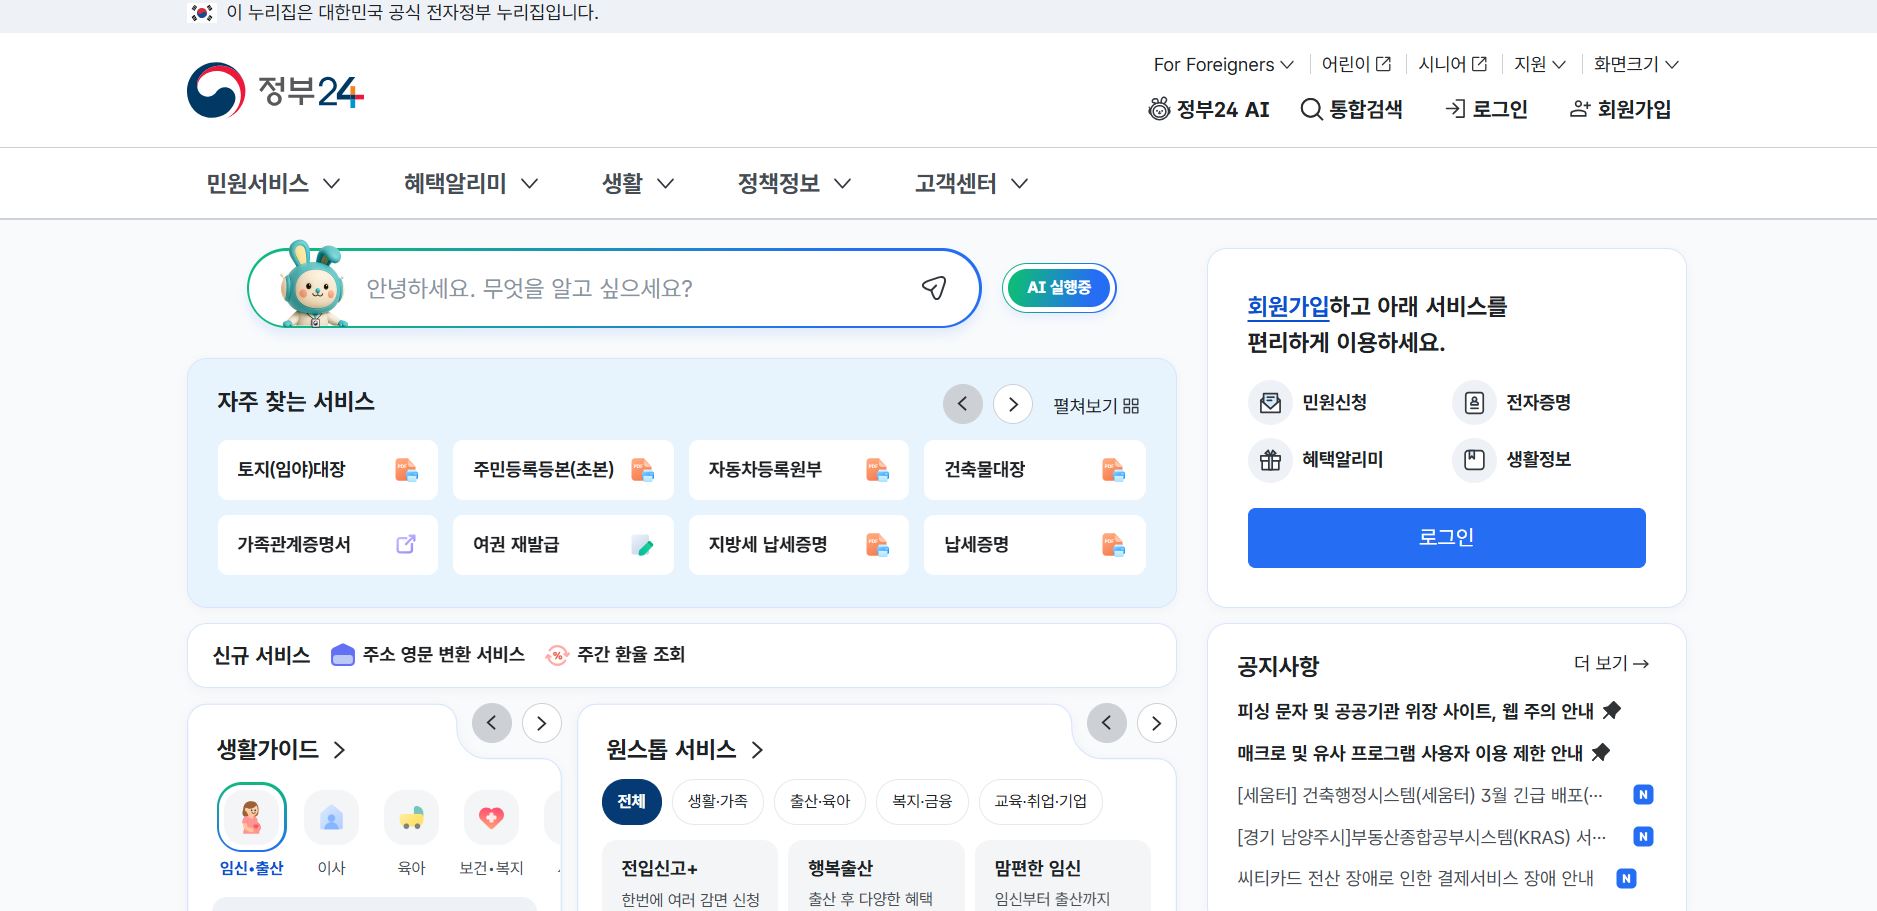Open 건축물대장 service
1877x911 pixels.
(1035, 470)
